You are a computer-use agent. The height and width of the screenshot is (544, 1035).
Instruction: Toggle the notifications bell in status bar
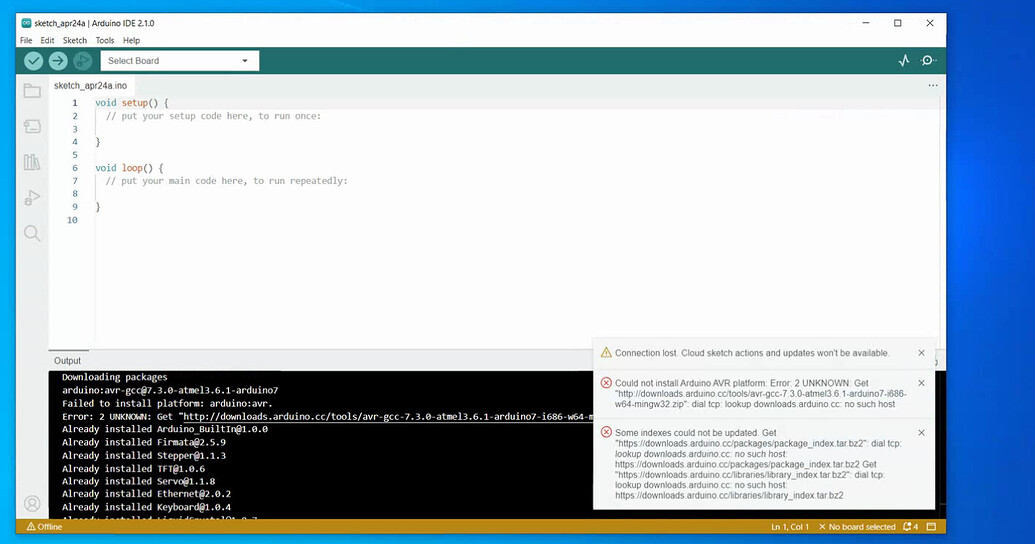pyautogui.click(x=910, y=527)
